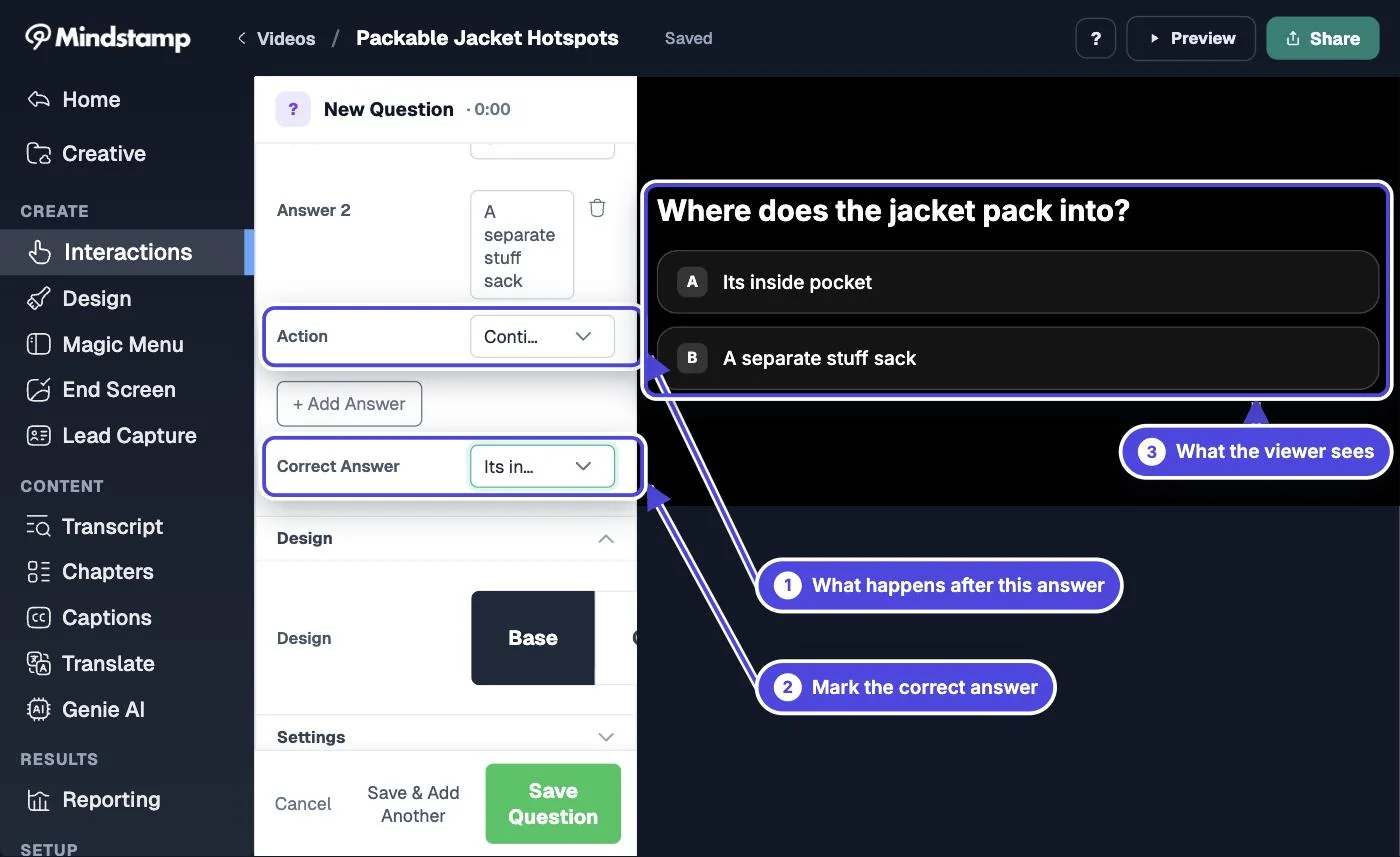Open the Action dropdown

pos(542,337)
